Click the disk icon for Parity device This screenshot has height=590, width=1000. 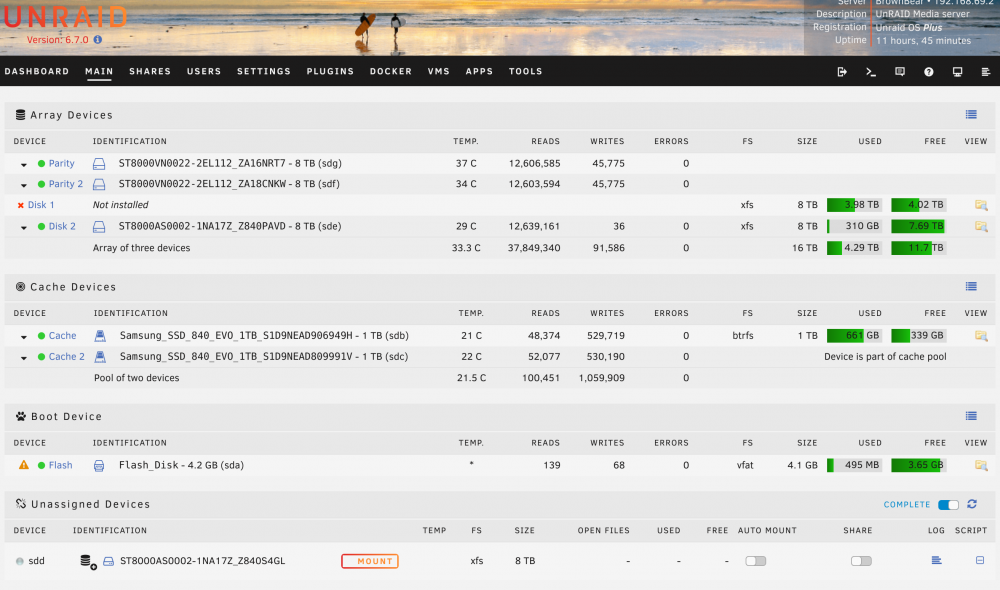coord(99,164)
